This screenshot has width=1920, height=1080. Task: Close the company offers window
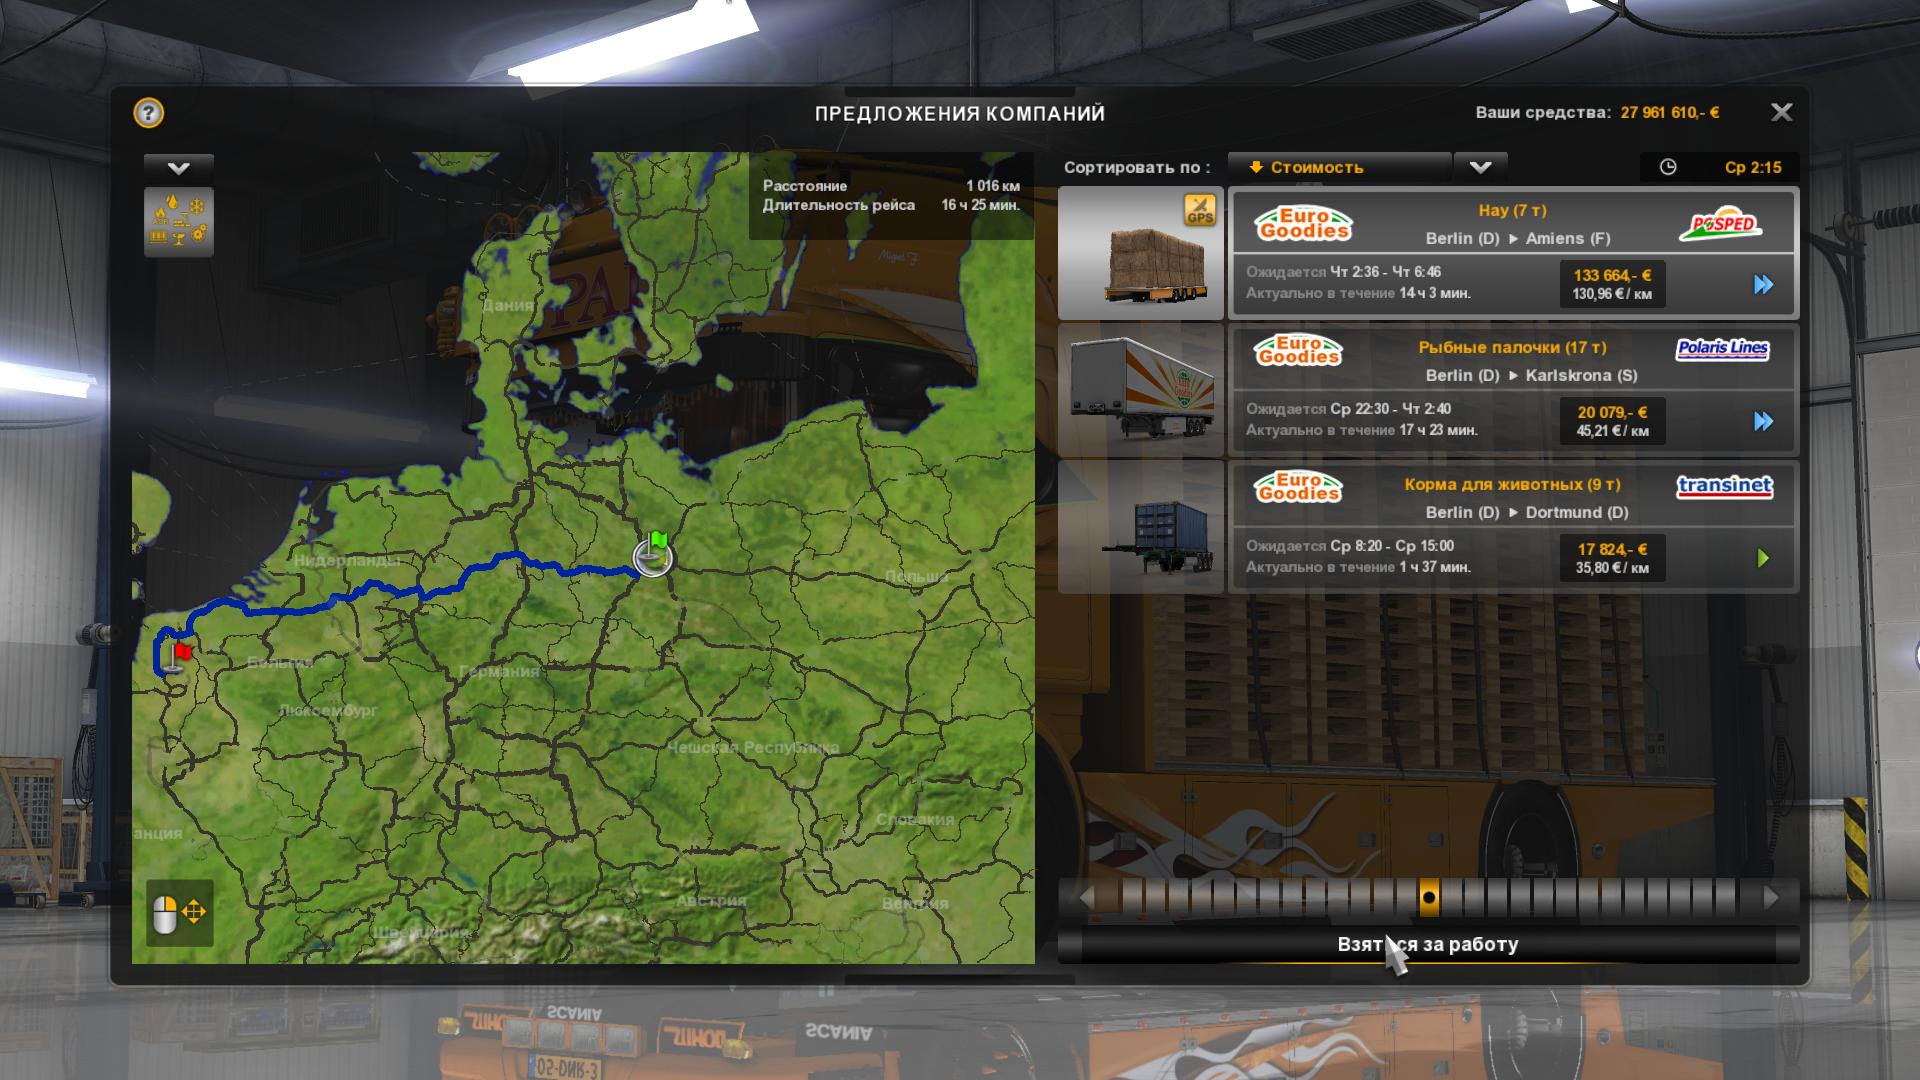point(1781,112)
